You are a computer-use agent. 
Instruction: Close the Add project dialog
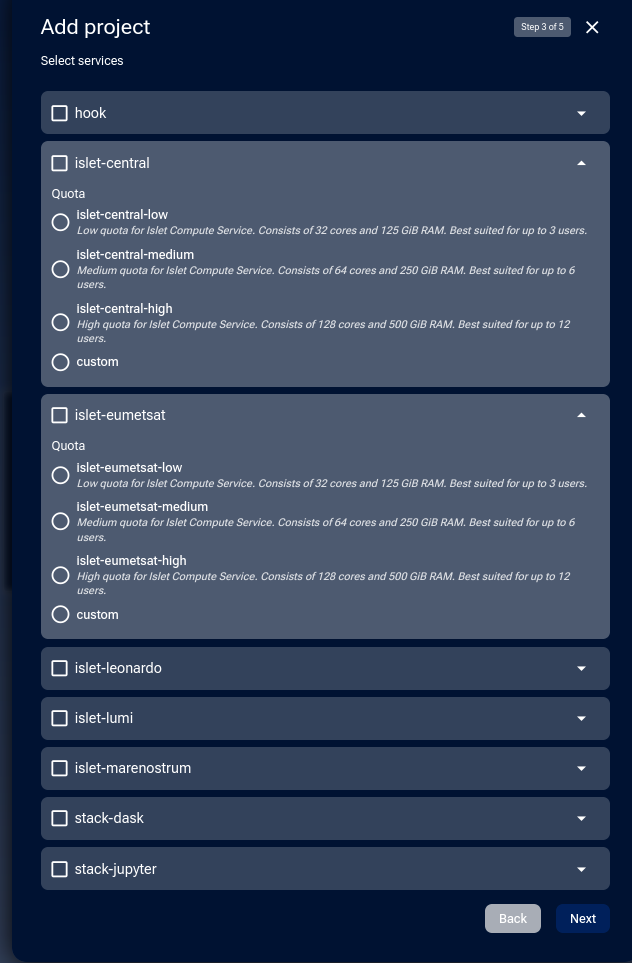pyautogui.click(x=592, y=27)
